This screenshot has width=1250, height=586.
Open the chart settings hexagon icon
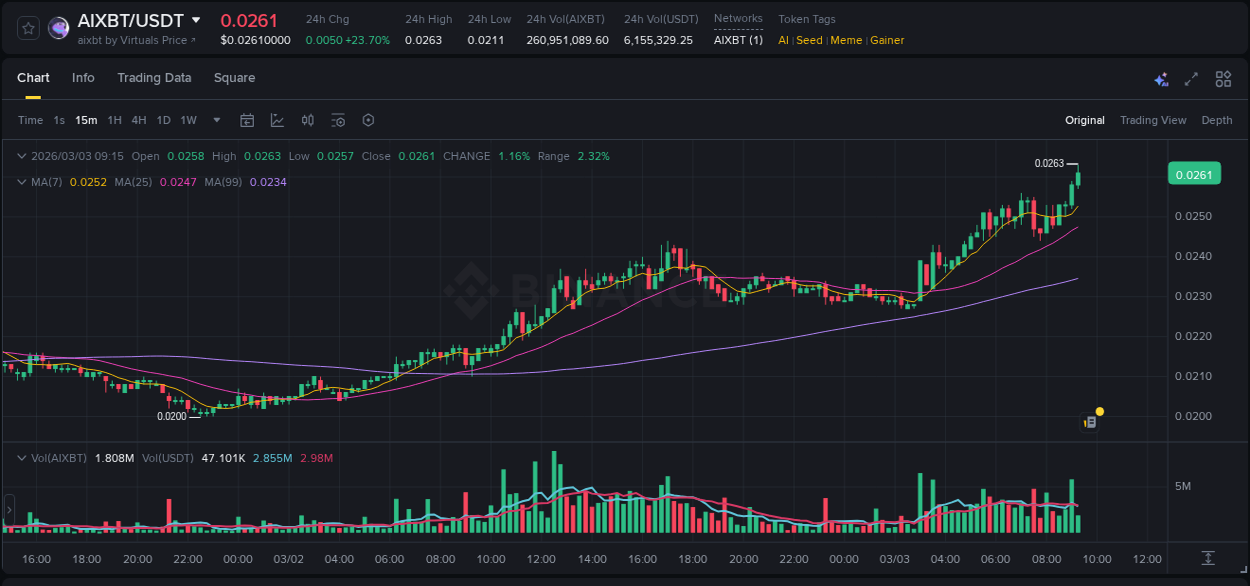click(367, 119)
